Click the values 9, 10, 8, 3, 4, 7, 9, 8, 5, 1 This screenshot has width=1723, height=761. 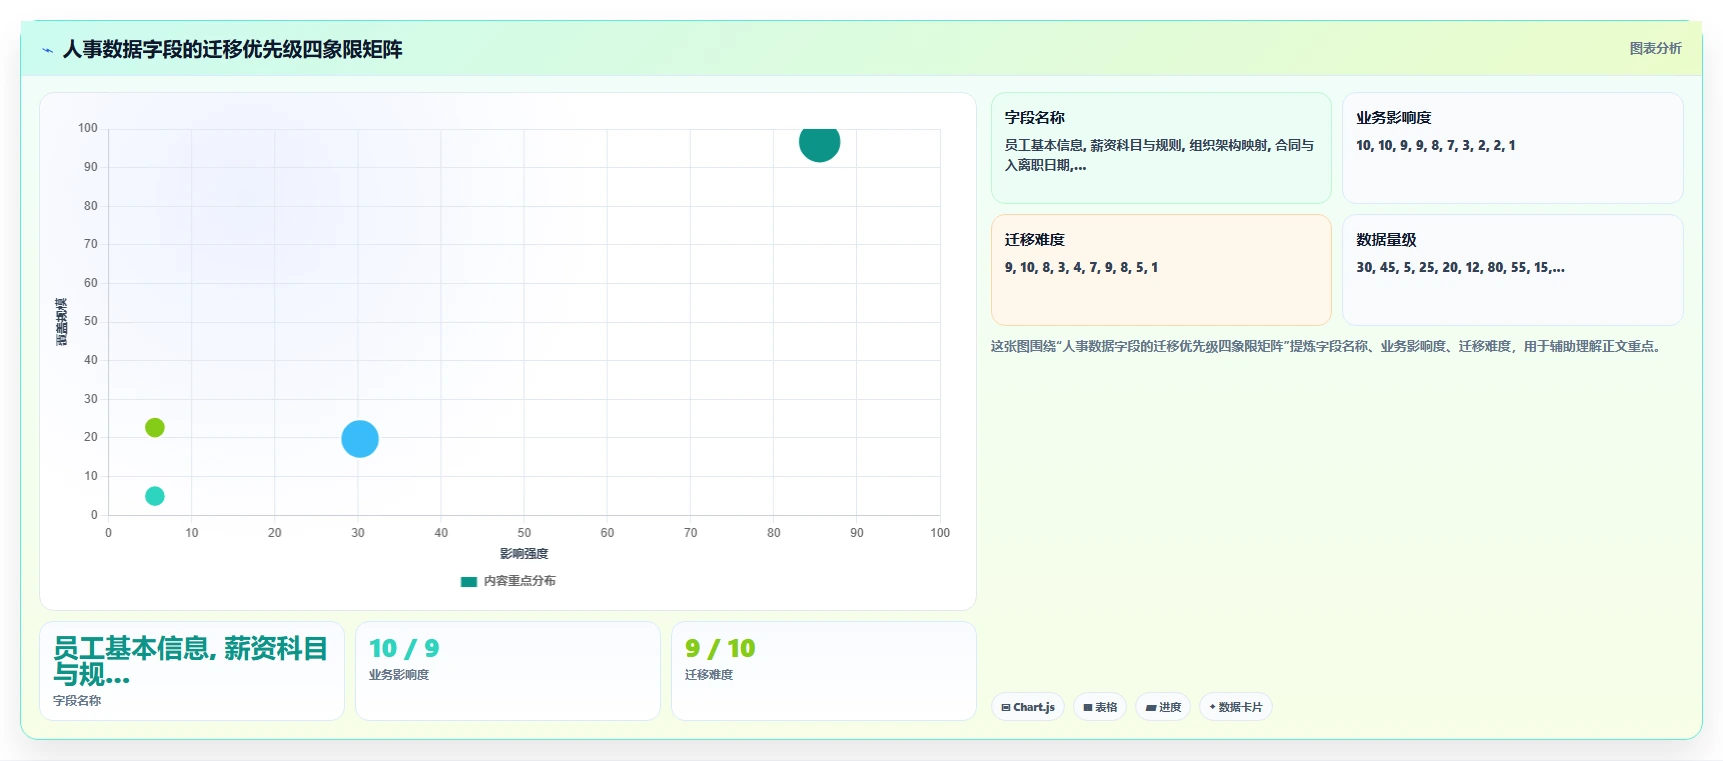click(1081, 267)
